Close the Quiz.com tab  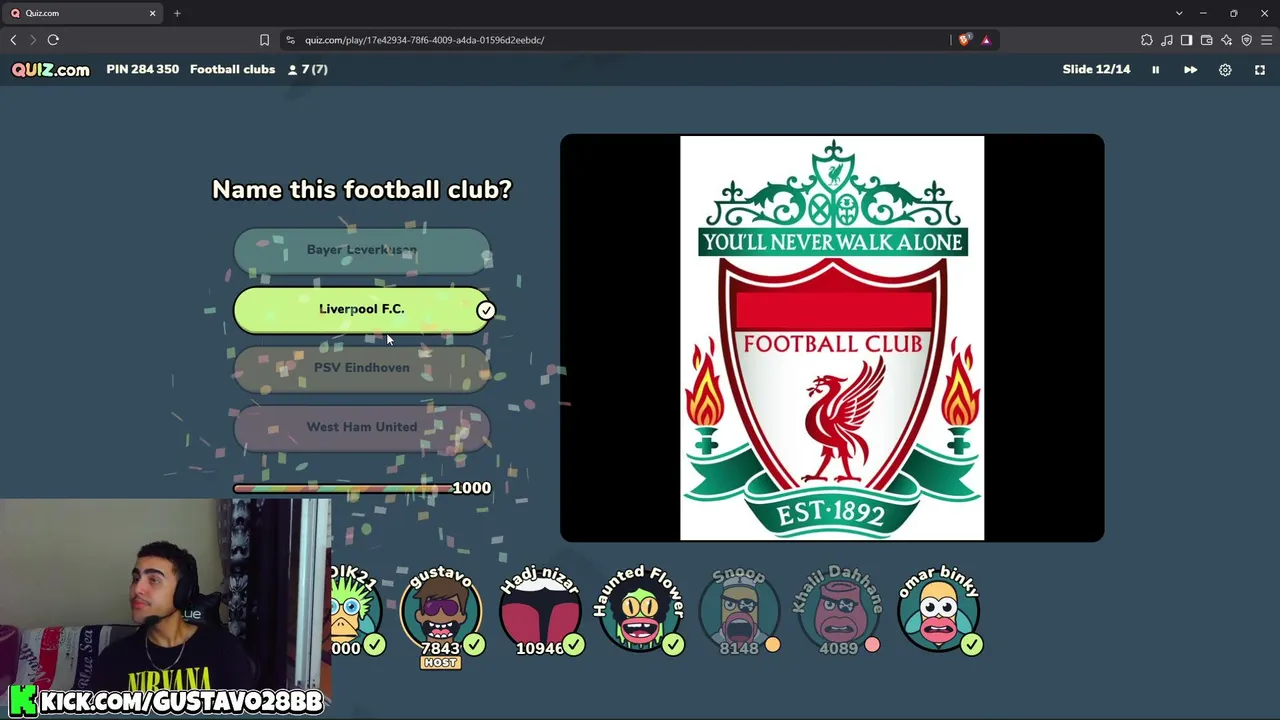(x=152, y=13)
